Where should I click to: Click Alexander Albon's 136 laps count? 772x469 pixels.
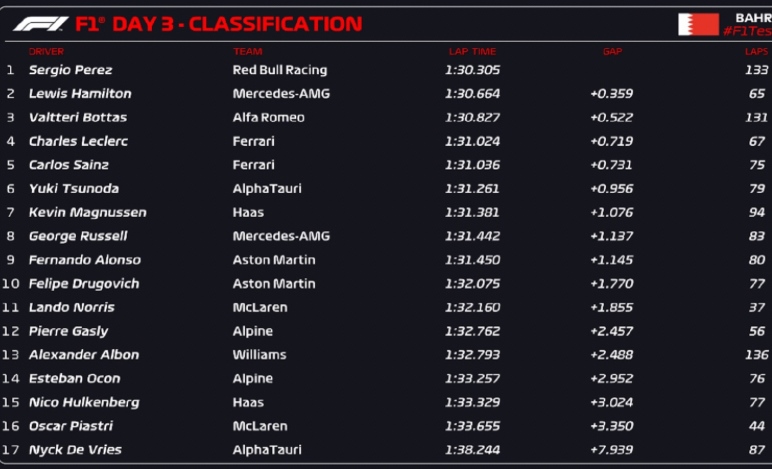pos(756,355)
